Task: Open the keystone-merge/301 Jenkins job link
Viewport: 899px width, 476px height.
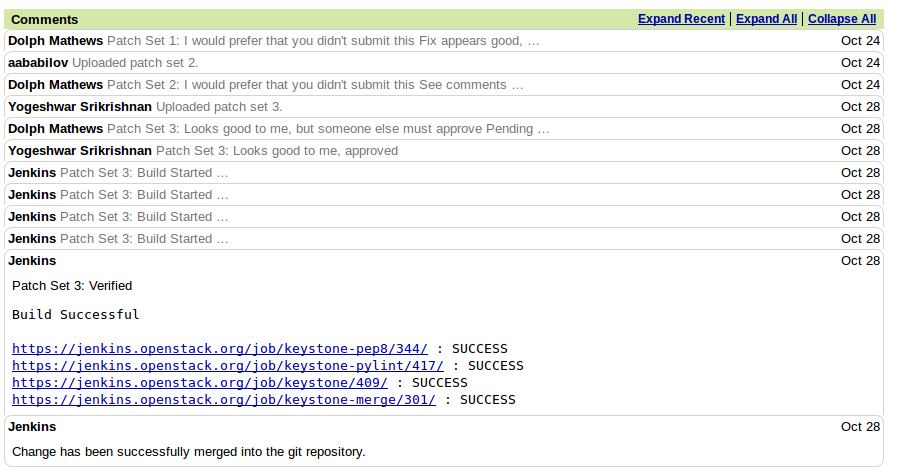Action: [x=224, y=399]
